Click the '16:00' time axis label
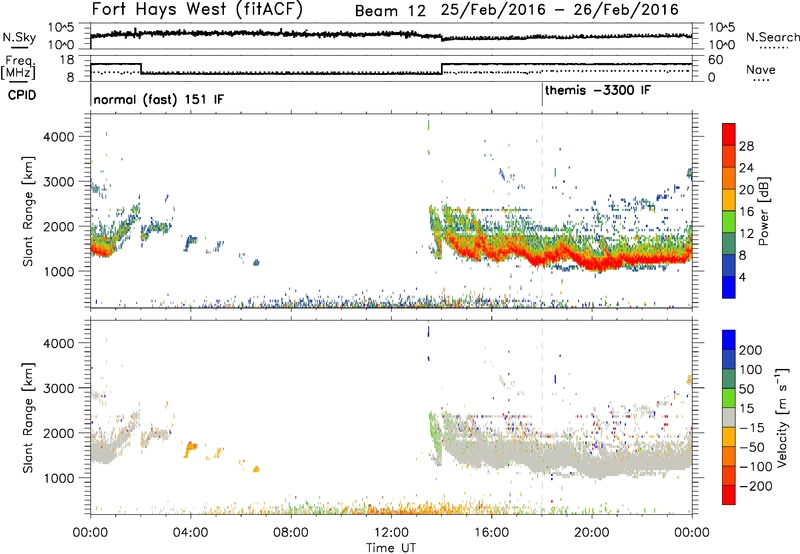Viewport: 800px width, 554px height. (x=491, y=533)
